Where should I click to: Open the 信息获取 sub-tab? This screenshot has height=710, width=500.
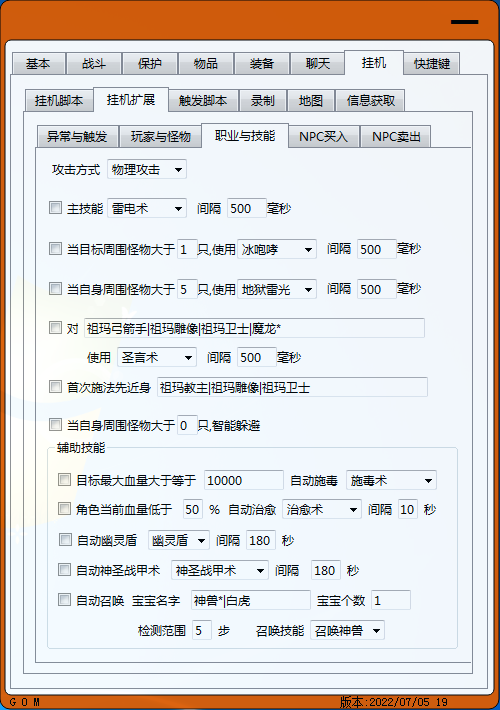(370, 101)
